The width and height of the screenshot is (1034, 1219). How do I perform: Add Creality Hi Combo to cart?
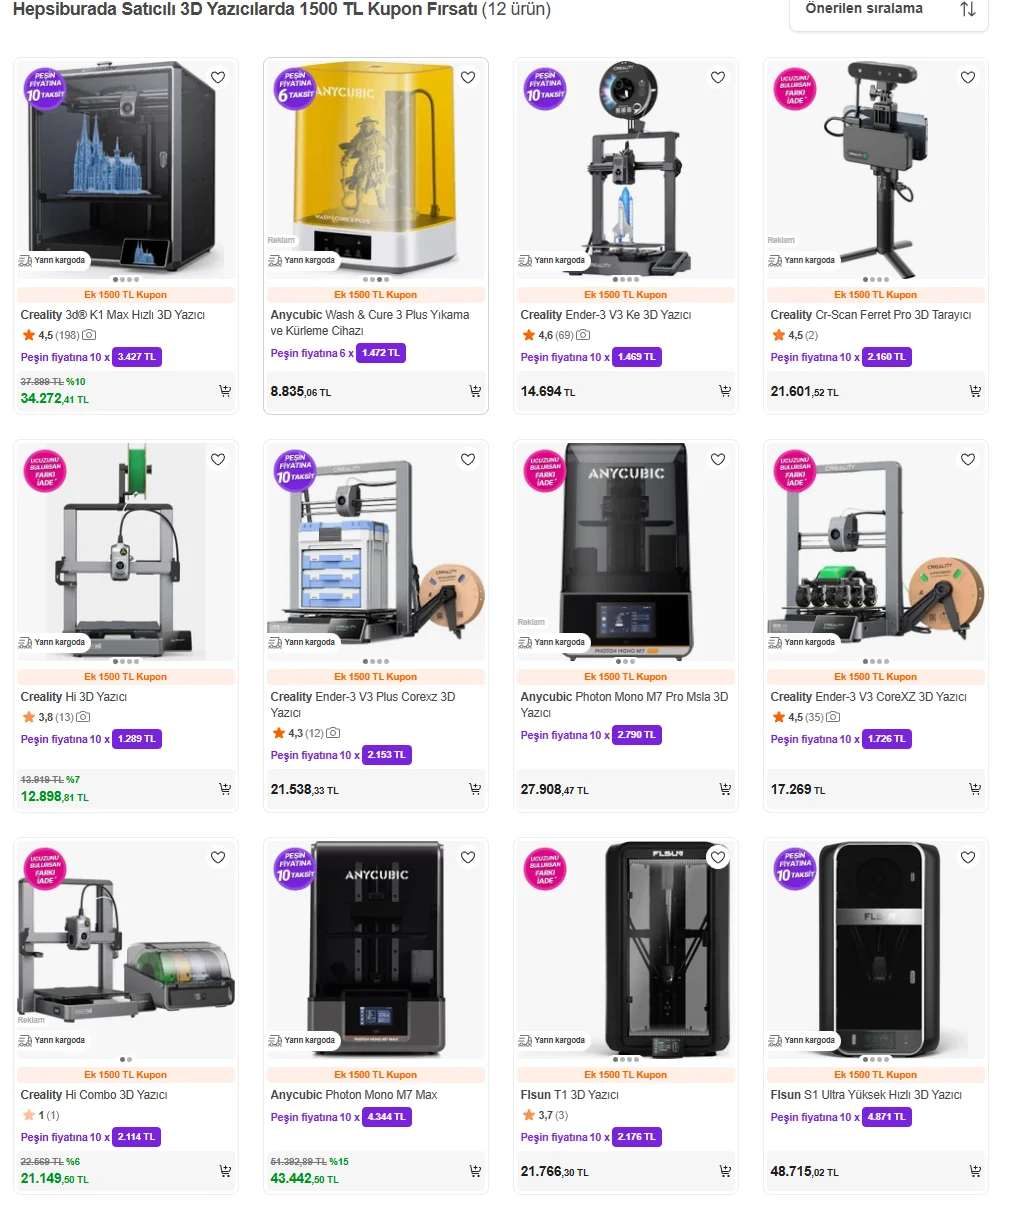(225, 1171)
